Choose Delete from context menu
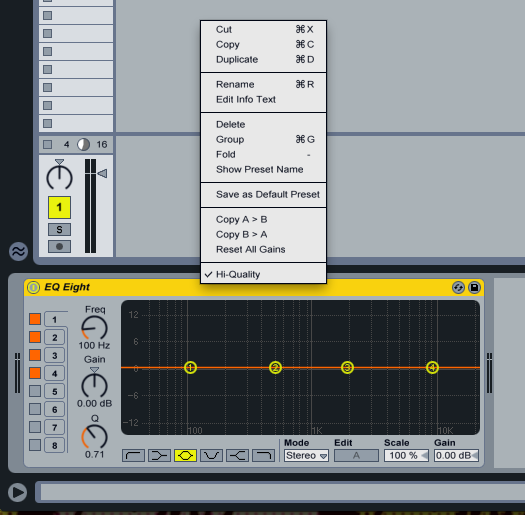 264,124
